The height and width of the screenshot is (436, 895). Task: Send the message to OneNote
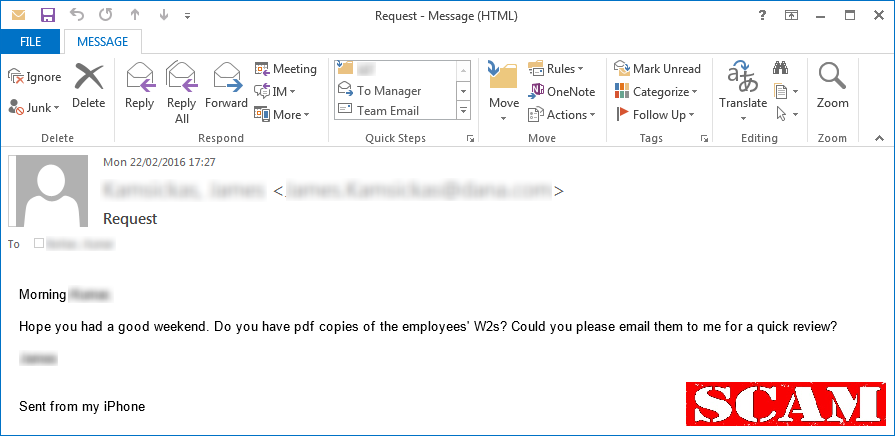click(562, 91)
